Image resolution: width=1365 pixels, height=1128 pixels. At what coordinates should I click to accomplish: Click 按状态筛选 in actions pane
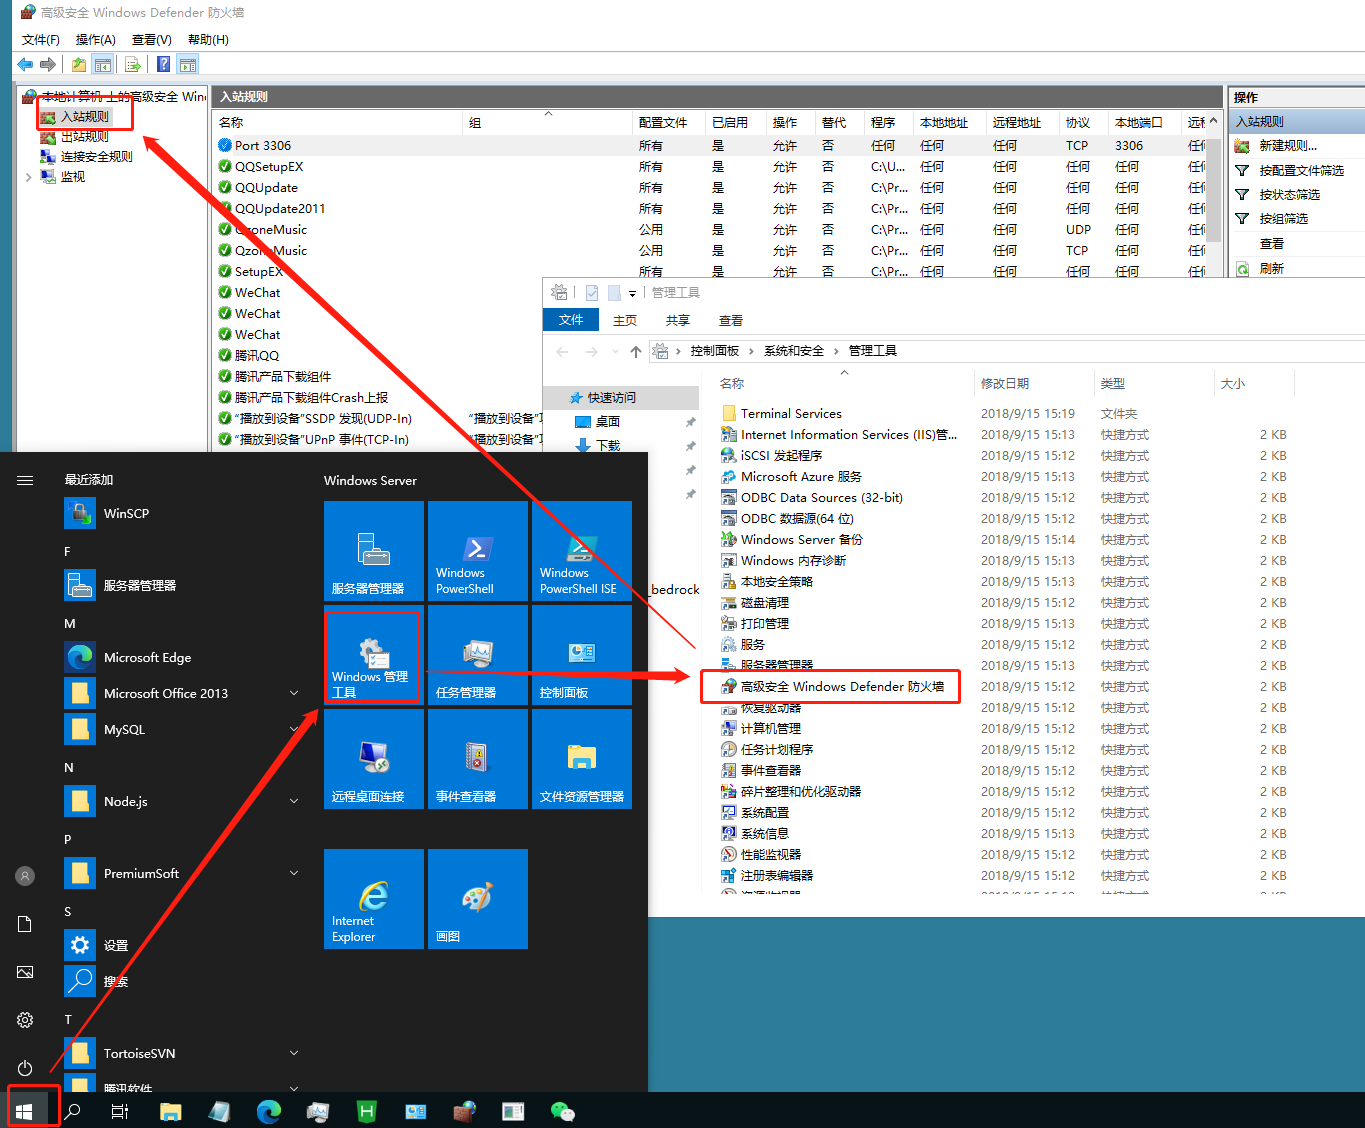click(1289, 195)
